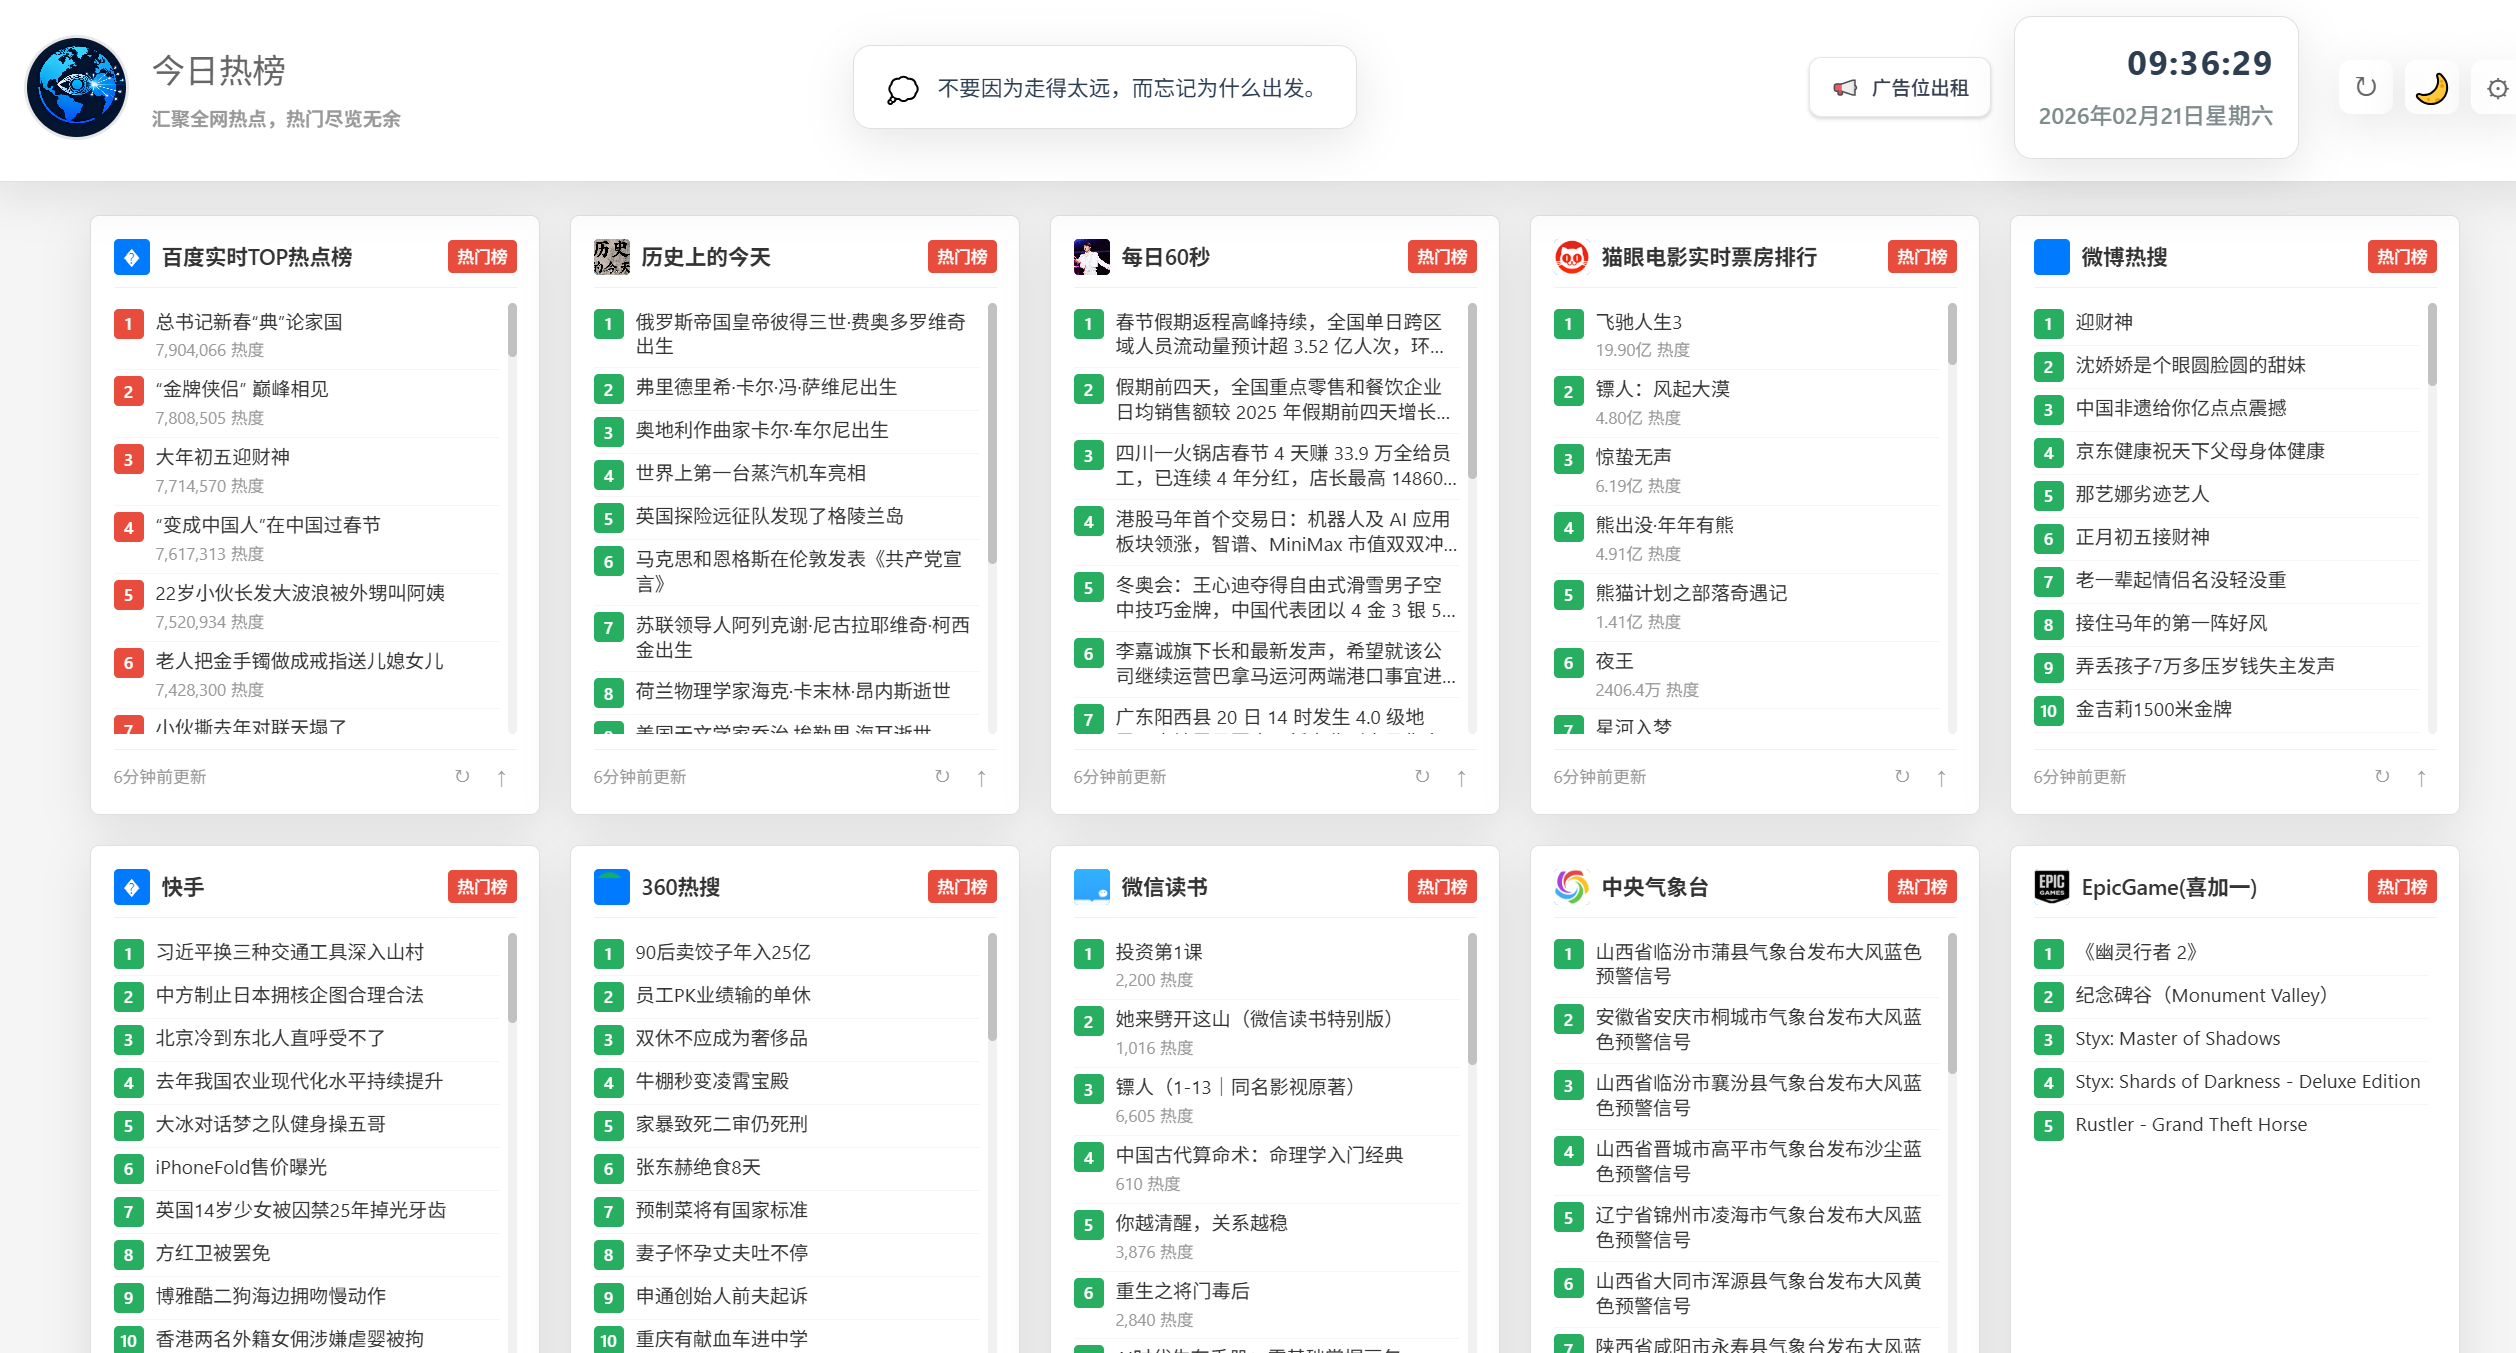The width and height of the screenshot is (2516, 1353).
Task: Click the 百度实时TOP热点榜 list scrollbar
Action: tap(512, 330)
